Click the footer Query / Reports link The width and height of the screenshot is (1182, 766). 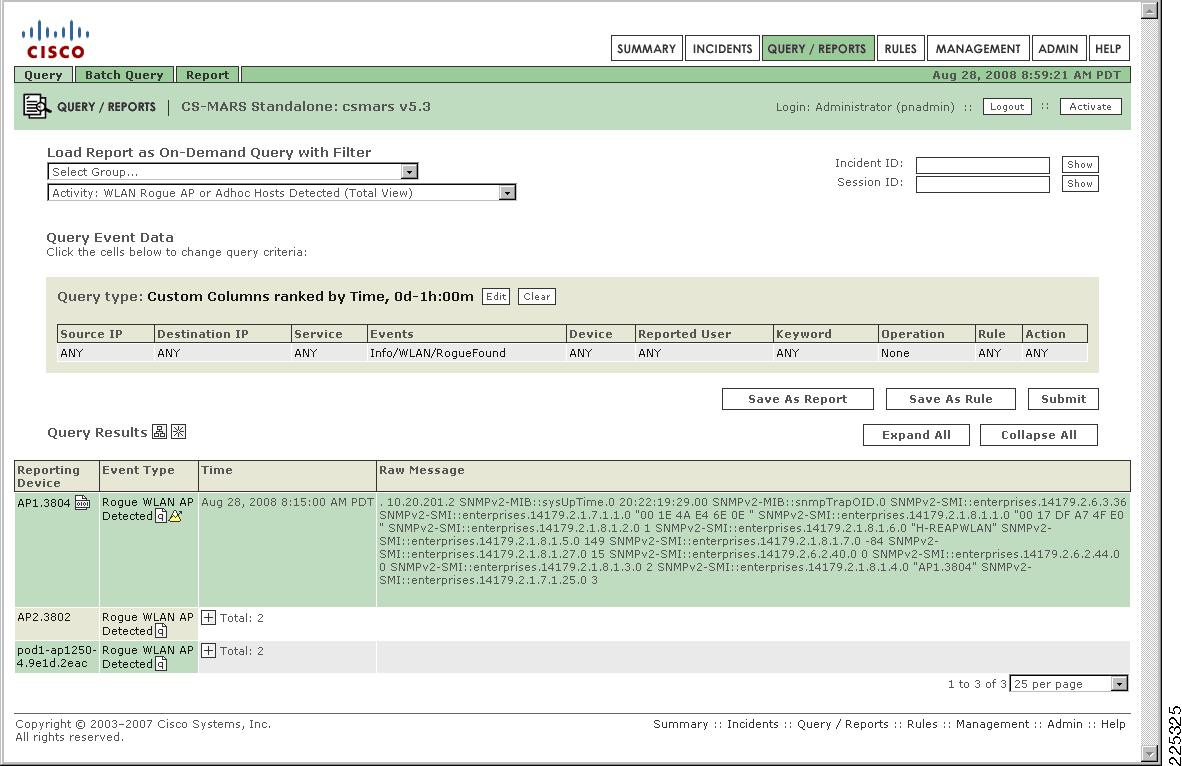click(843, 725)
